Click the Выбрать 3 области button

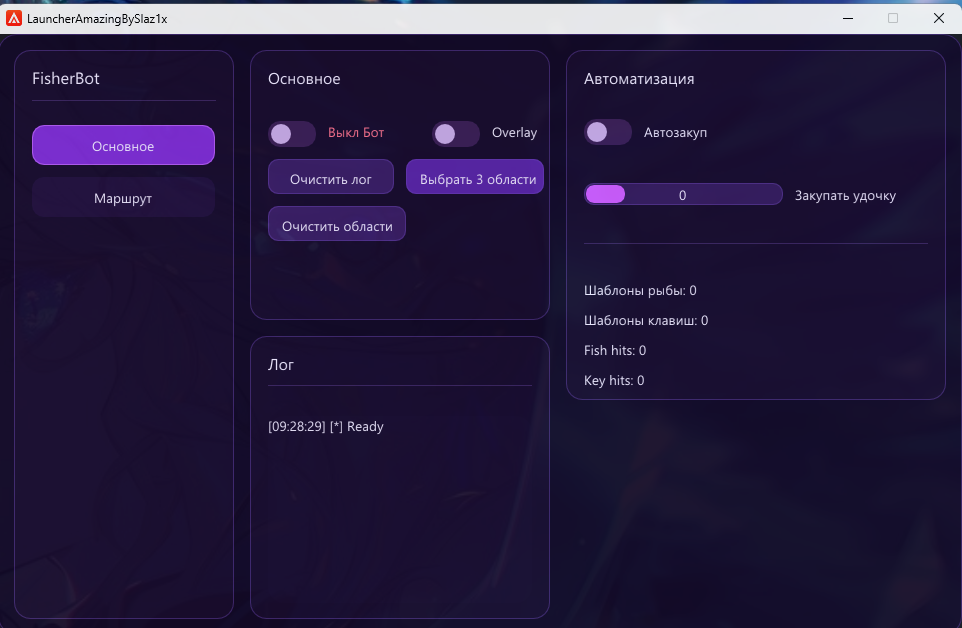[x=475, y=178]
